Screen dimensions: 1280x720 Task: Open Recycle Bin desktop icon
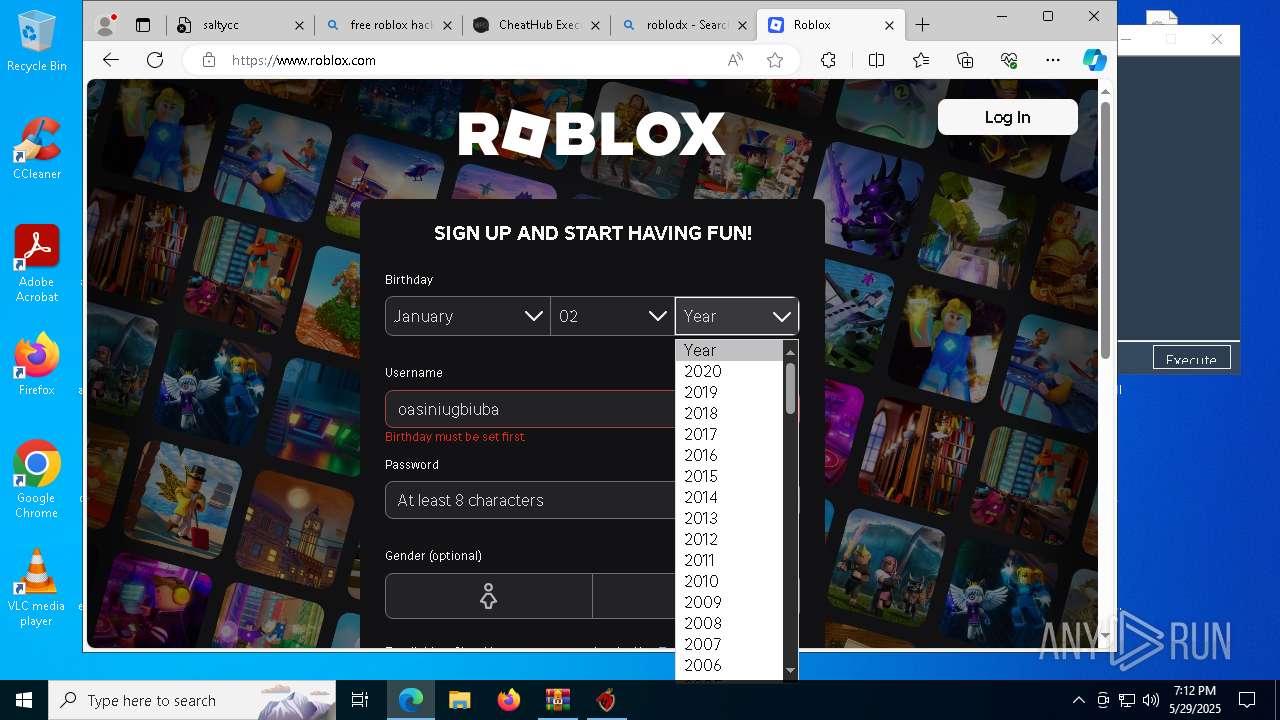[37, 42]
